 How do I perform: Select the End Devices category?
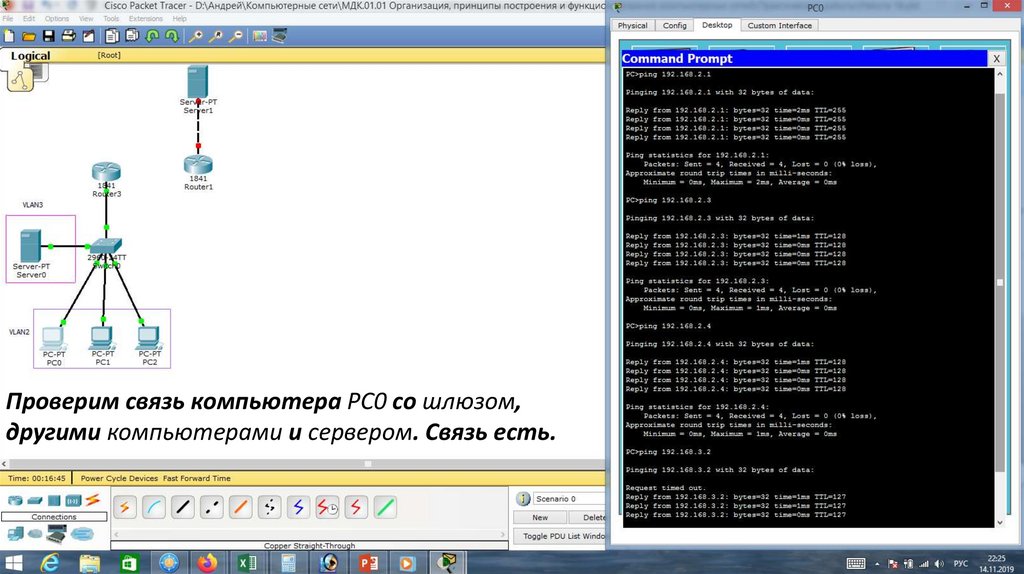click(x=14, y=534)
